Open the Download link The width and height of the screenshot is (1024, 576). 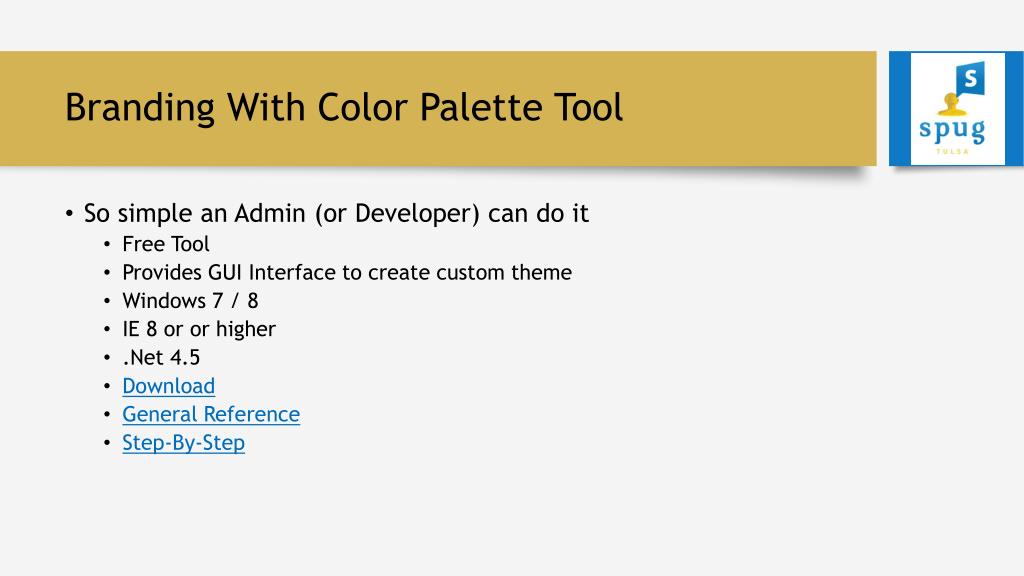click(168, 386)
